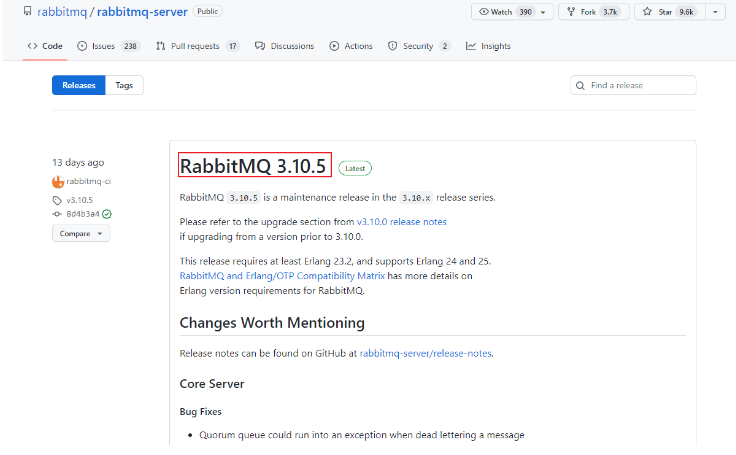Click the Quorum queue bug fix bullet text

[361, 435]
